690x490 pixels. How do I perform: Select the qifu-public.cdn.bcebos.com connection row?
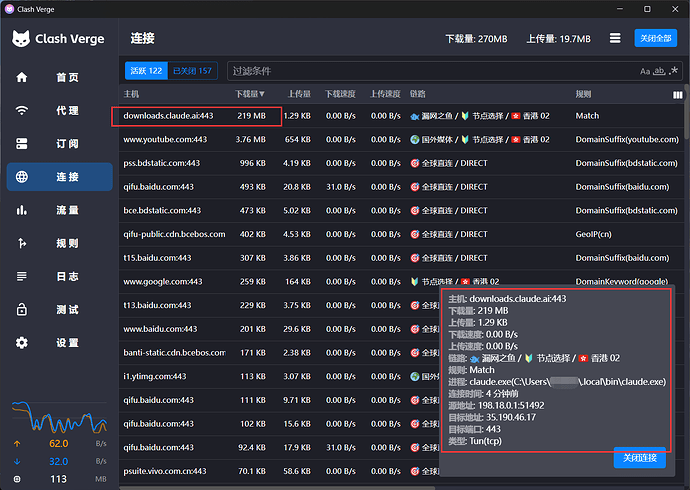[x=401, y=234]
